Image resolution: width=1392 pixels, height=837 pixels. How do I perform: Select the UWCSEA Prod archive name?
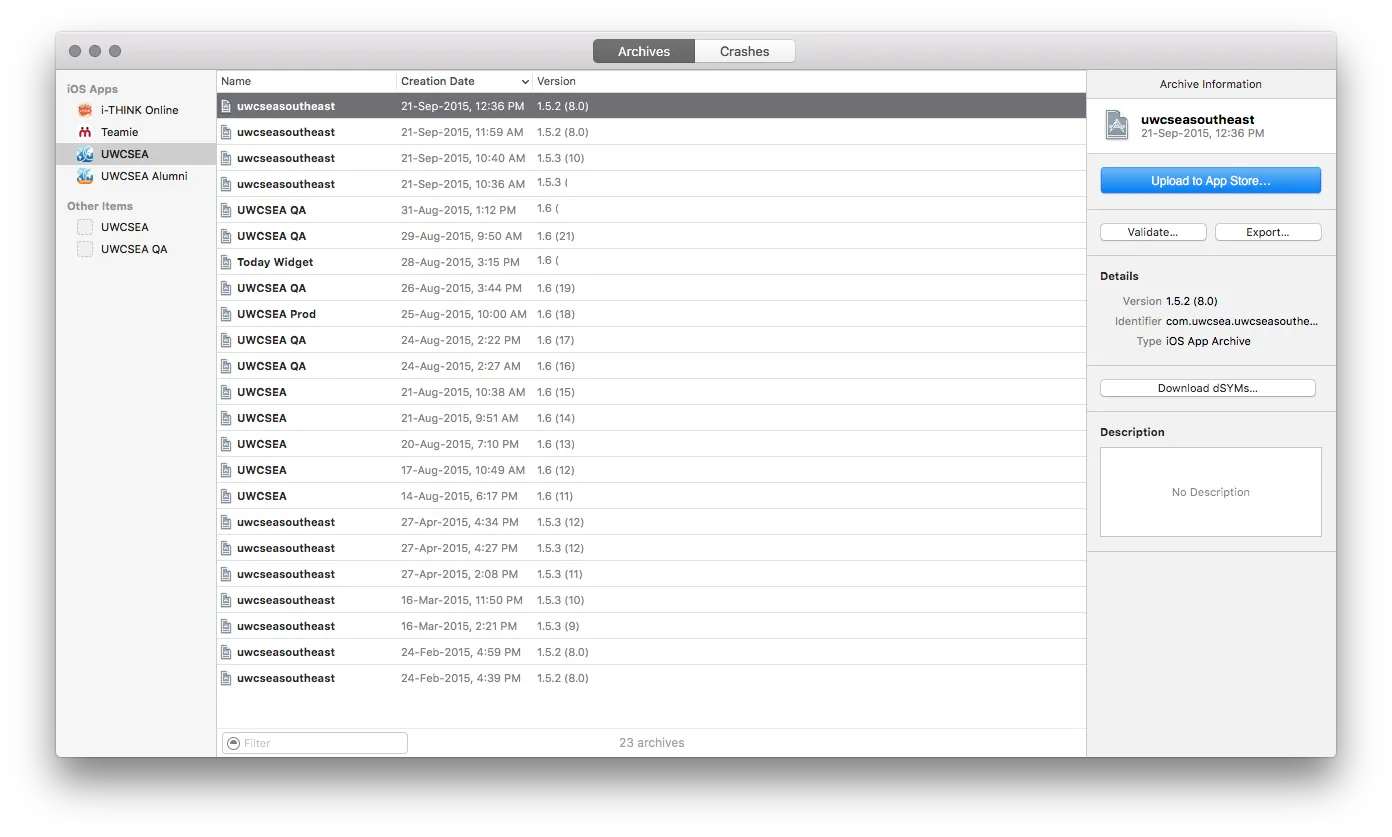point(276,314)
